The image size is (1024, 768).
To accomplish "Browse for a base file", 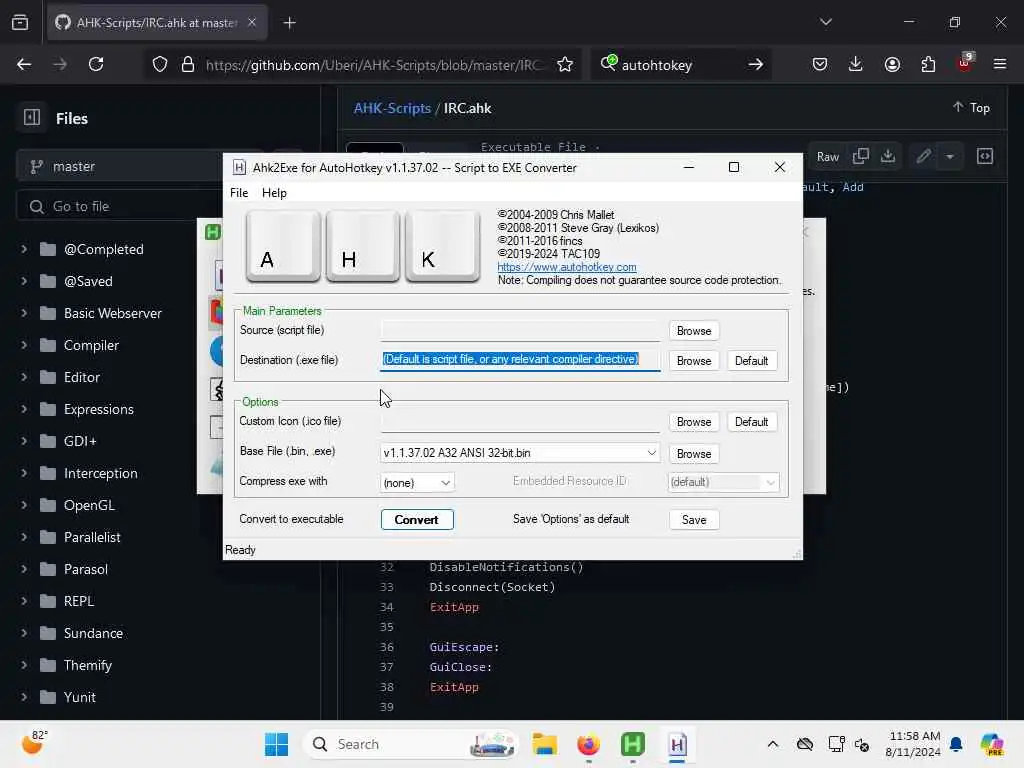I will point(694,454).
